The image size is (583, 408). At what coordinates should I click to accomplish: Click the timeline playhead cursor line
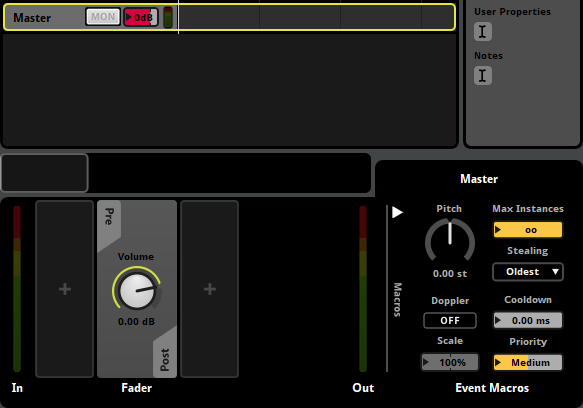tap(178, 17)
